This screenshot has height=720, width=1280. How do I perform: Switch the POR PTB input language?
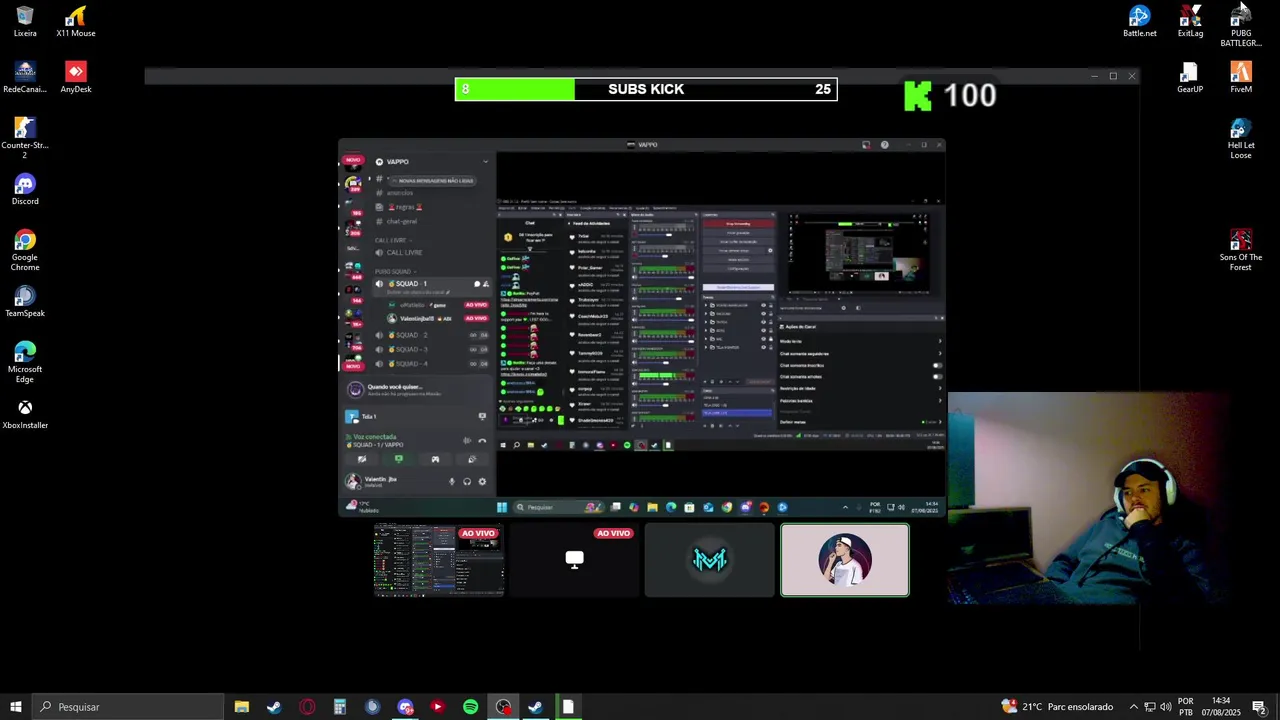pos(1185,707)
